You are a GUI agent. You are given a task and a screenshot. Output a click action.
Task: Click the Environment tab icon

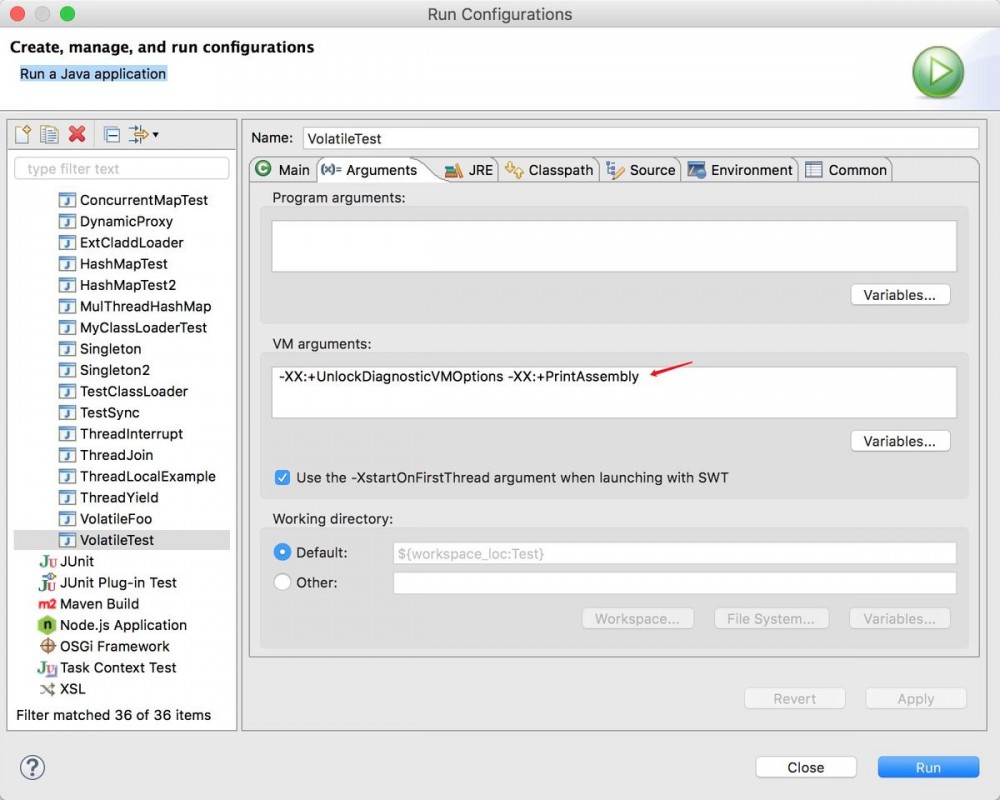(696, 170)
